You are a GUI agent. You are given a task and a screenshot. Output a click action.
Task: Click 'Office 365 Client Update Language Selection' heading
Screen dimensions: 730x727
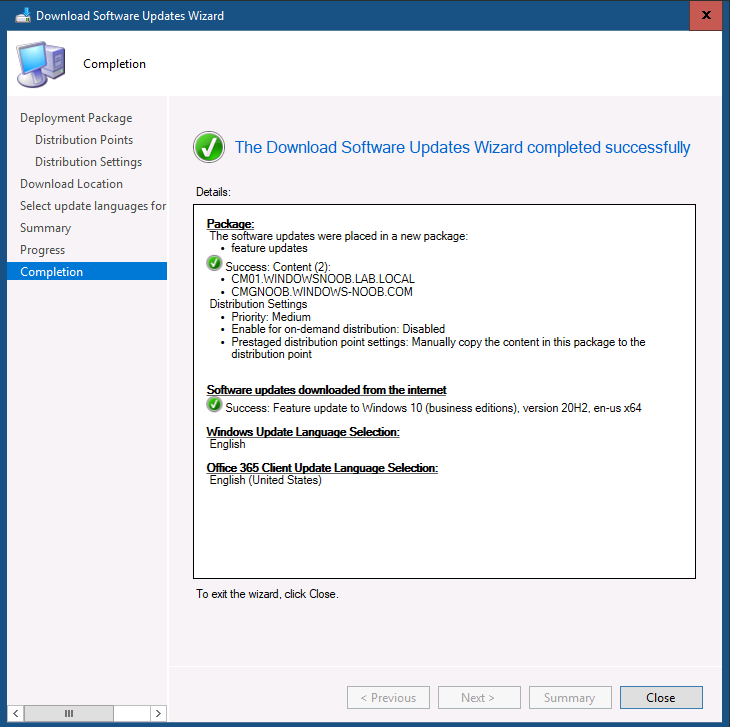(x=322, y=468)
